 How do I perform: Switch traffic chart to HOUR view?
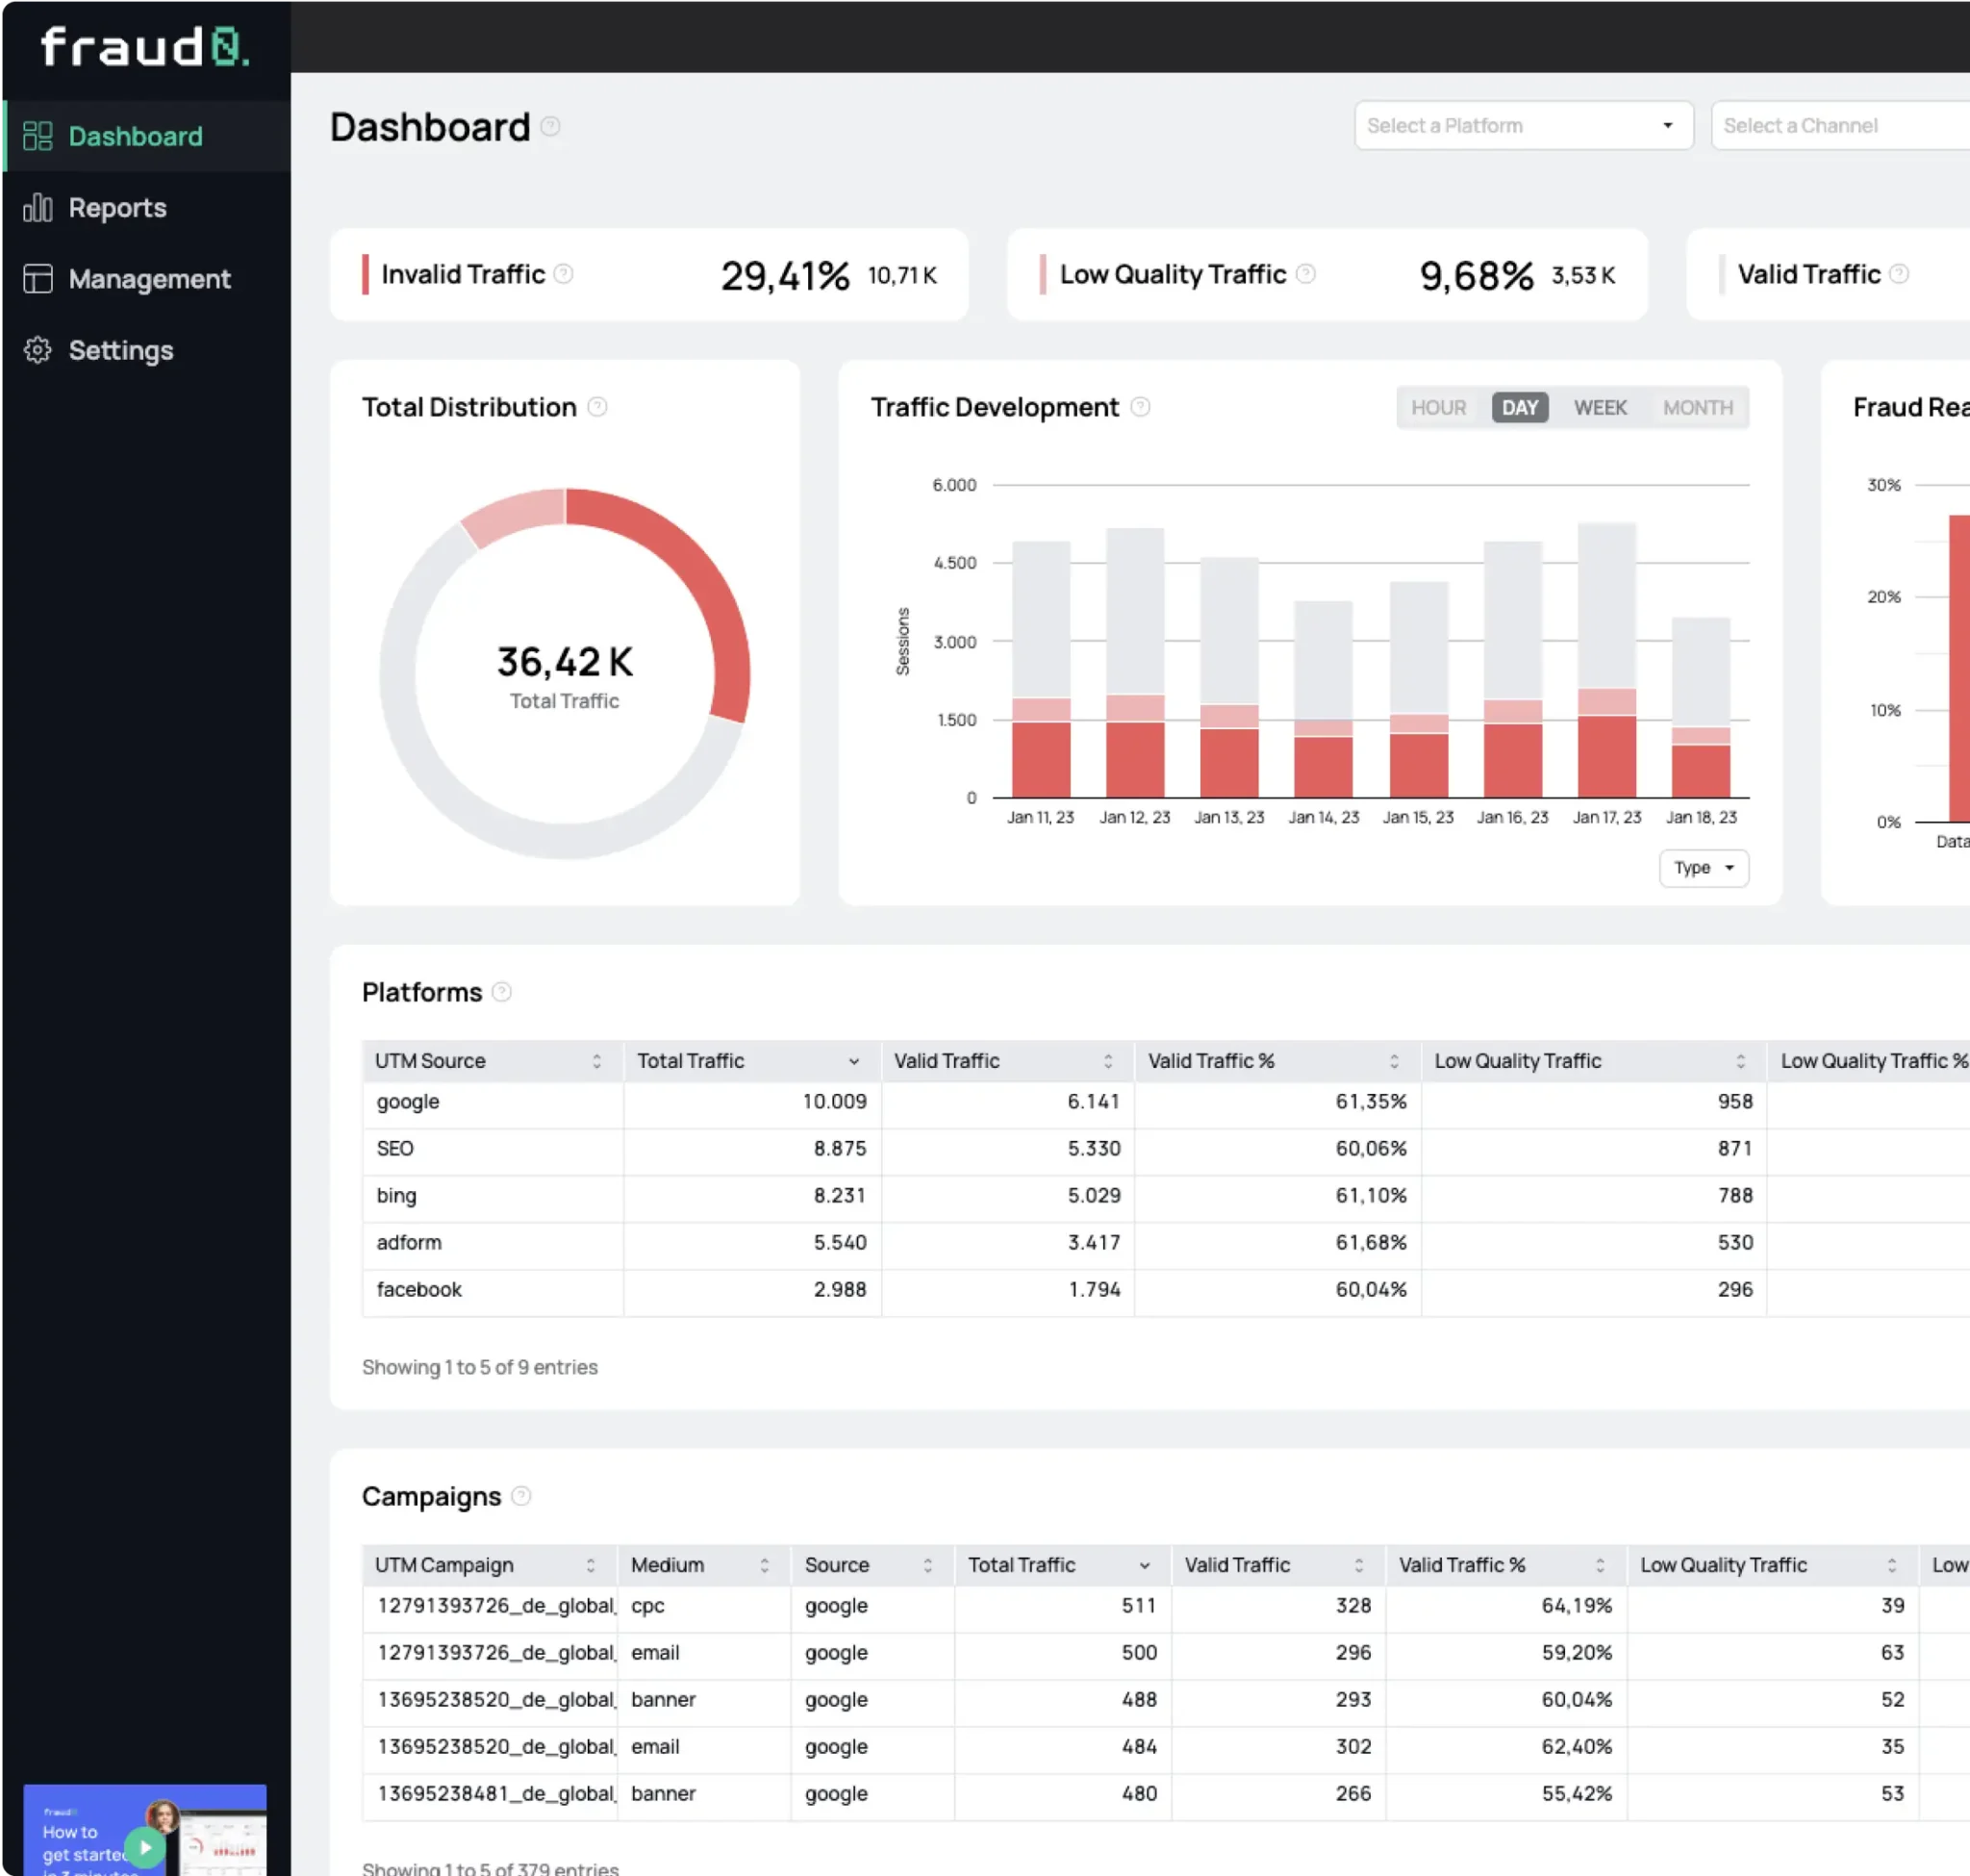coord(1438,408)
